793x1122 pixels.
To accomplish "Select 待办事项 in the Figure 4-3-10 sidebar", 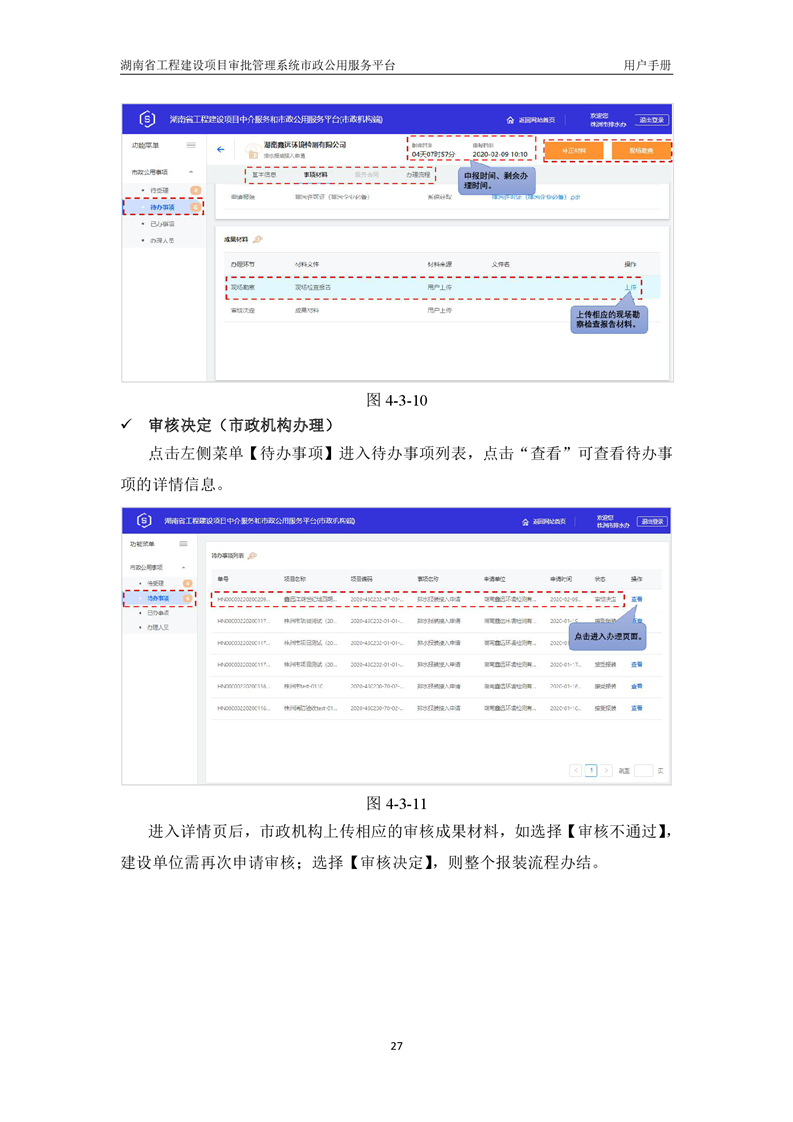I will coord(162,208).
